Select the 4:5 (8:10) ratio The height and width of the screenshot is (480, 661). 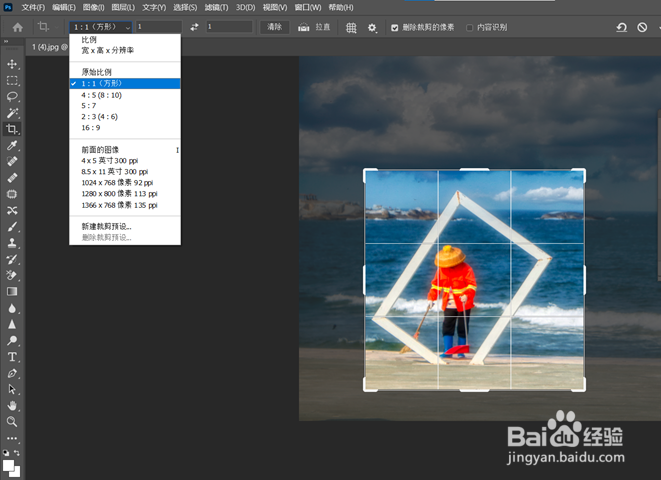125,95
